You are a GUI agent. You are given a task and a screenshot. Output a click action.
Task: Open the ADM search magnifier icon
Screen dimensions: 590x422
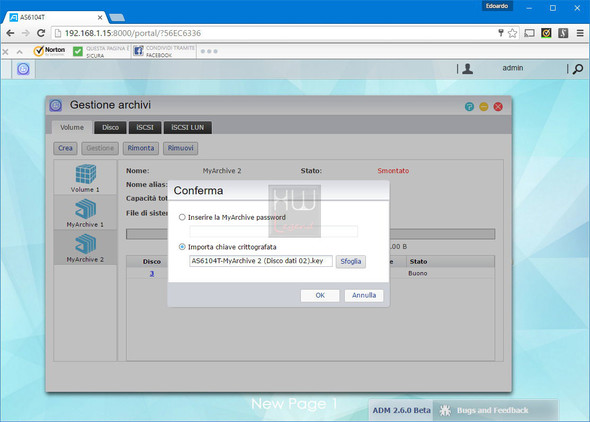tap(578, 69)
